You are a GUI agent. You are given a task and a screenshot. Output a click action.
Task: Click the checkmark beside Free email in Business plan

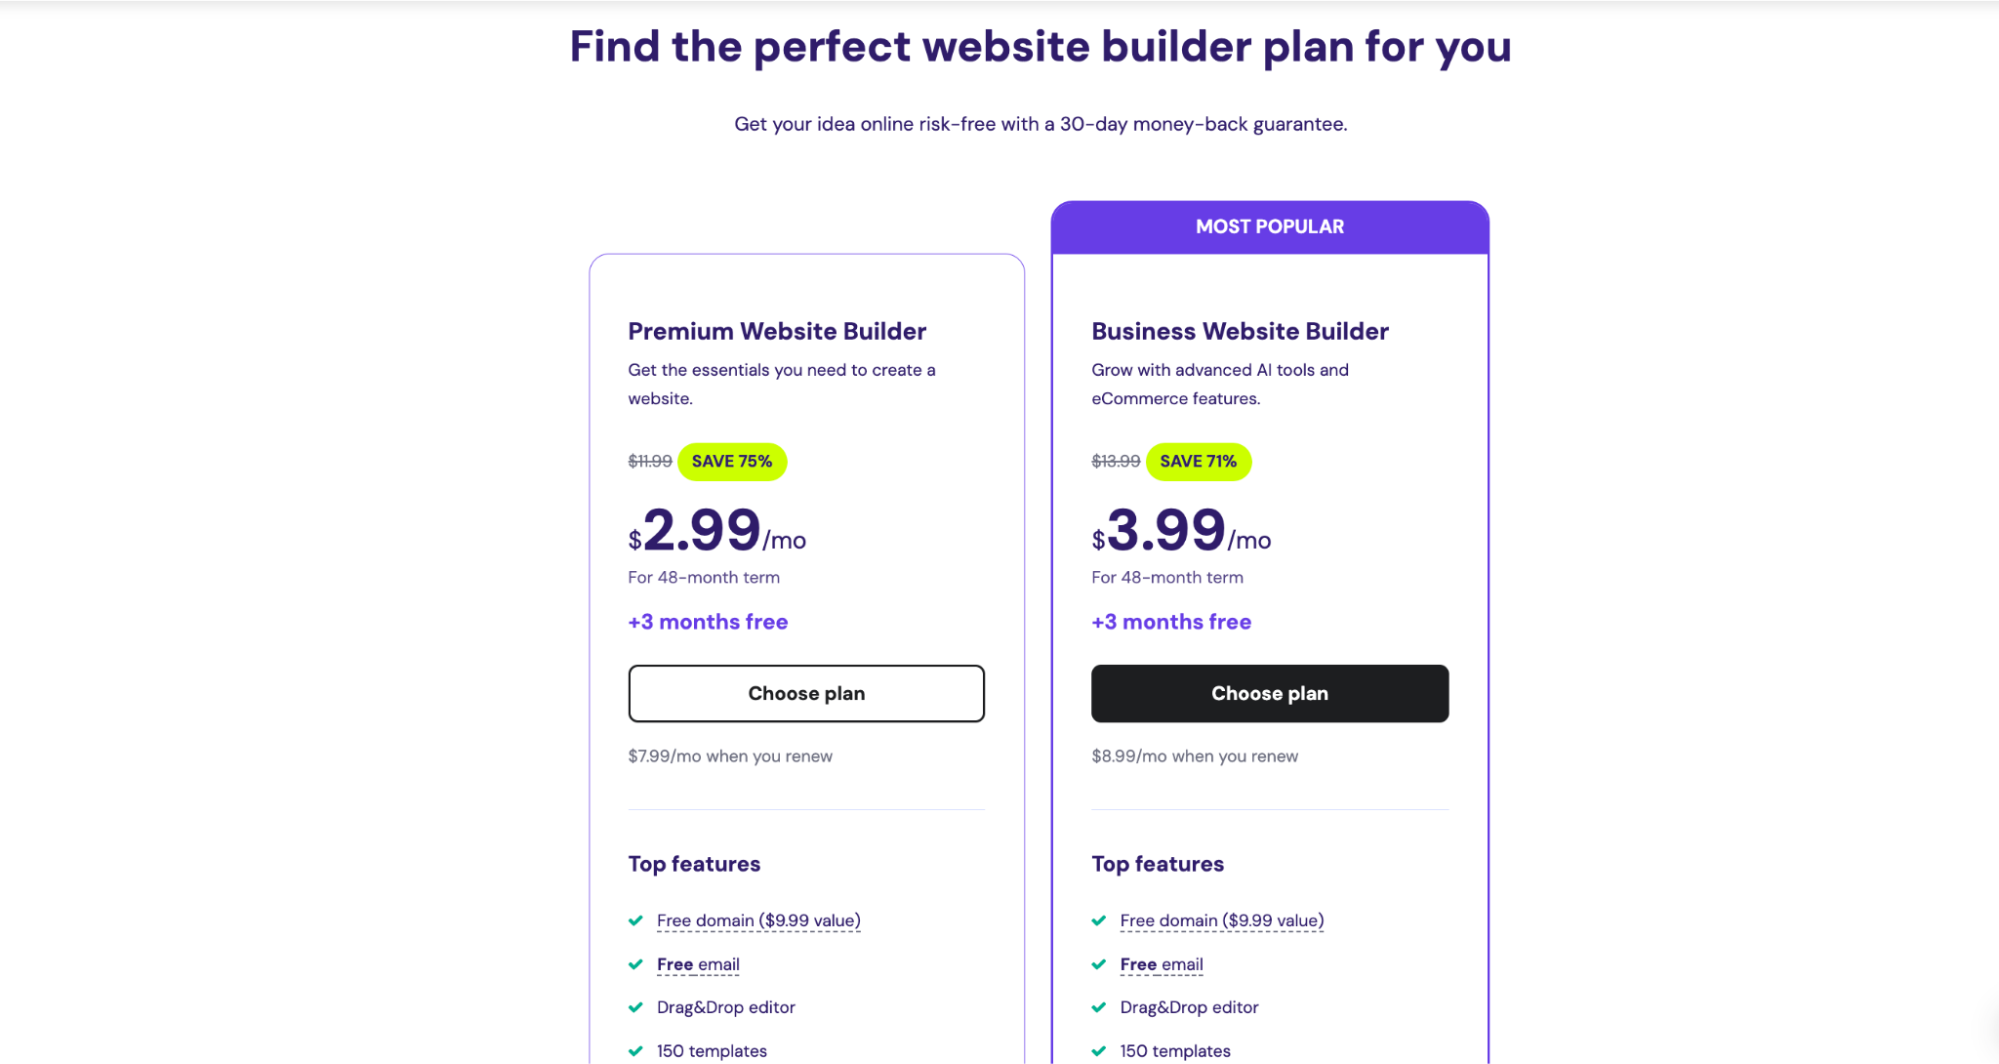pyautogui.click(x=1100, y=964)
